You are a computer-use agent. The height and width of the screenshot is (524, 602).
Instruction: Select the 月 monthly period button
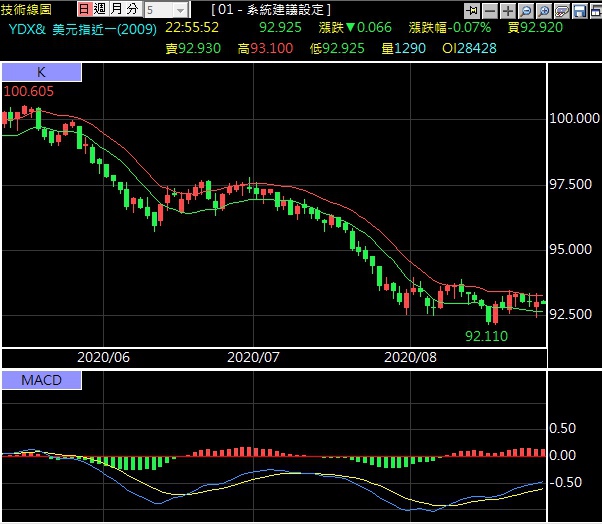click(x=116, y=9)
